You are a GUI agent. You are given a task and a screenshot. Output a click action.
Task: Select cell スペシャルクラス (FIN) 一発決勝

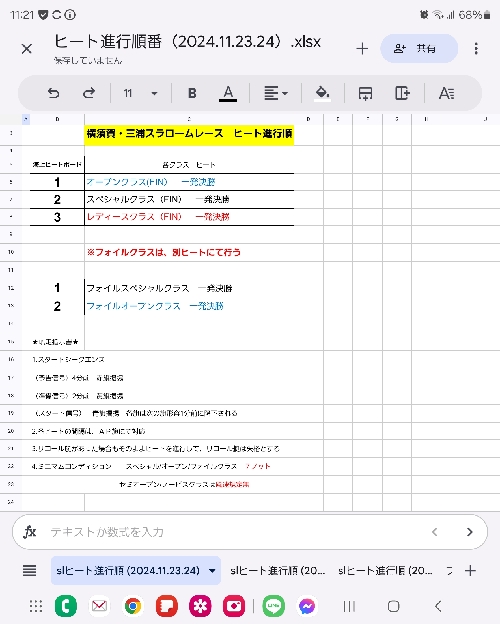pyautogui.click(x=189, y=199)
